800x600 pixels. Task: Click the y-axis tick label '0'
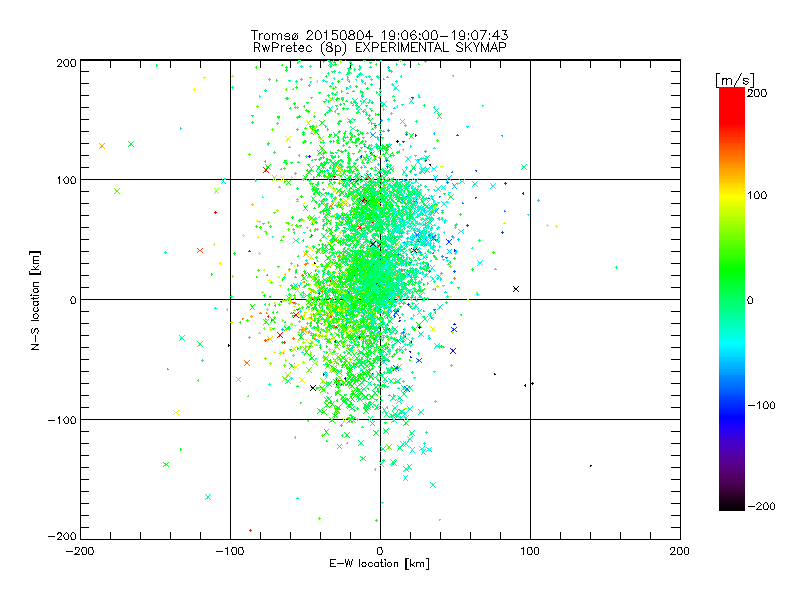coord(73,300)
